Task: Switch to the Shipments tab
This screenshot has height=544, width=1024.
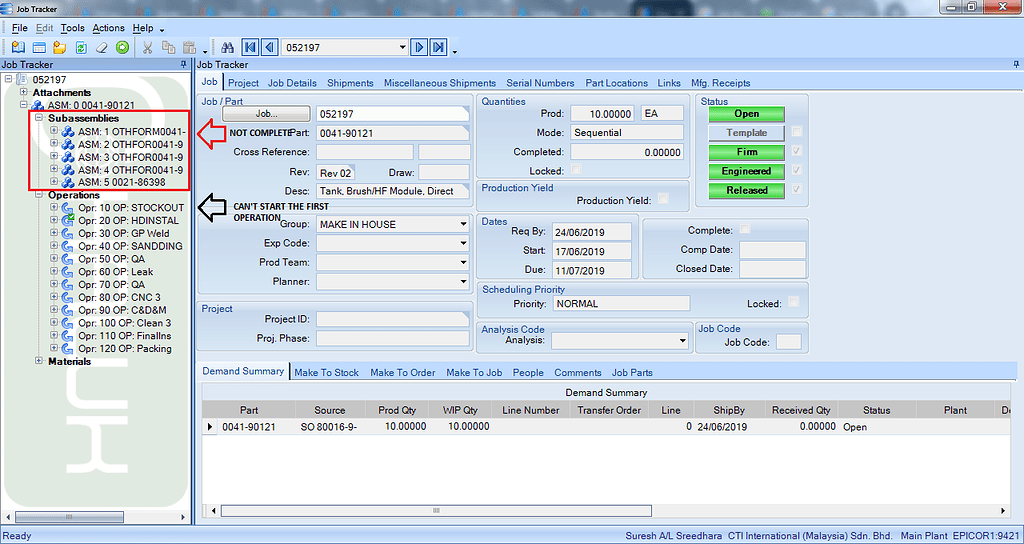Action: [x=350, y=83]
